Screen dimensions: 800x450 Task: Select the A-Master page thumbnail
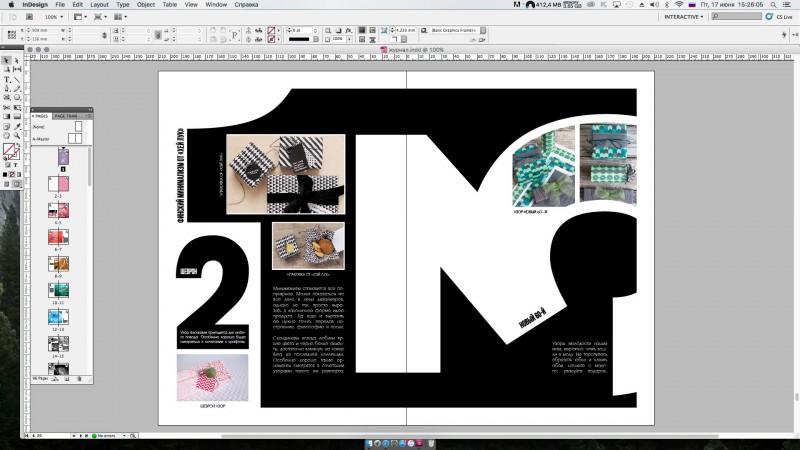pos(74,138)
